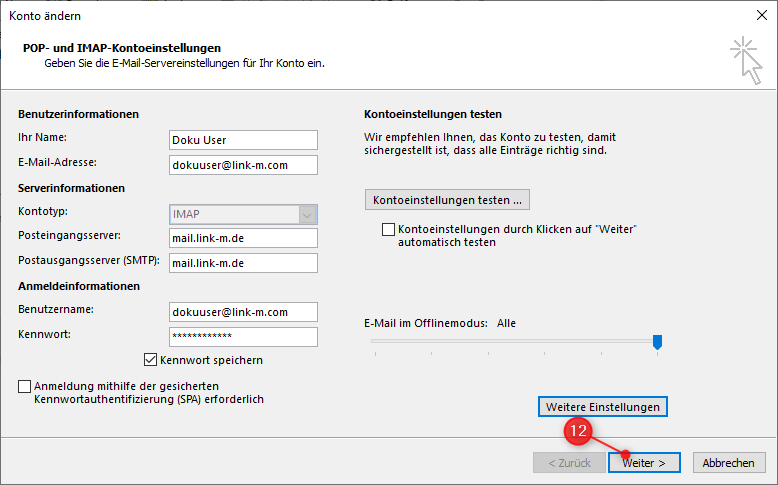The width and height of the screenshot is (778, 485).
Task: Select the offline mode slider handle
Action: [x=657, y=342]
